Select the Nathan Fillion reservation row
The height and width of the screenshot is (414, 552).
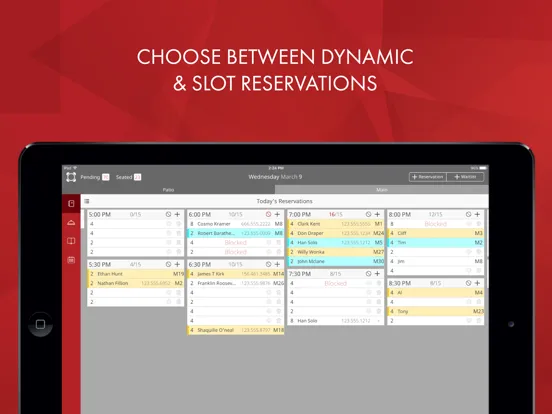tap(136, 283)
